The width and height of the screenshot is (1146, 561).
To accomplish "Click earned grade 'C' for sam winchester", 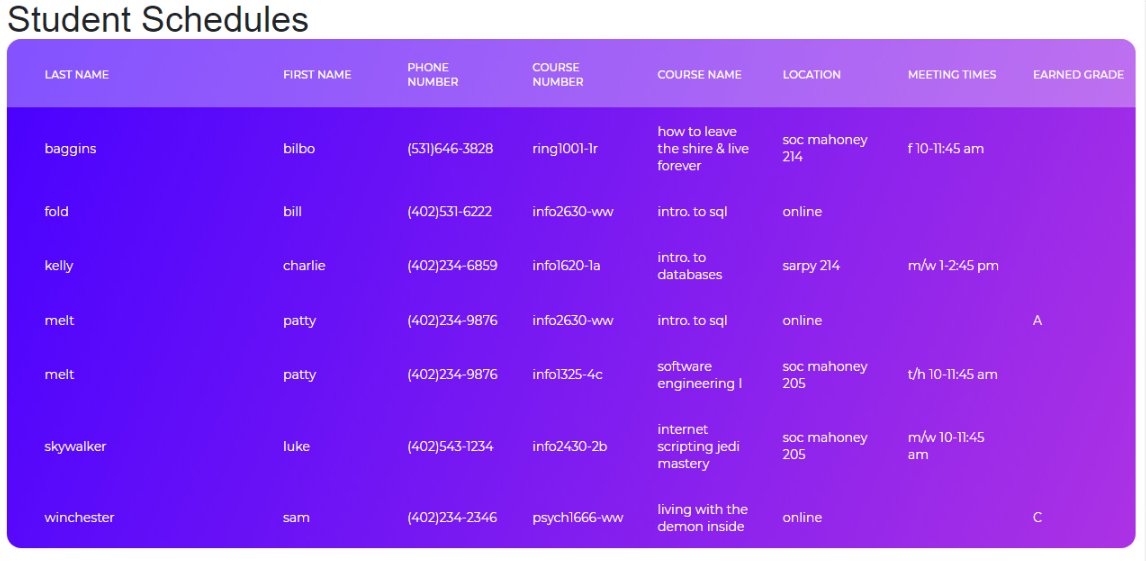I will (x=1037, y=518).
